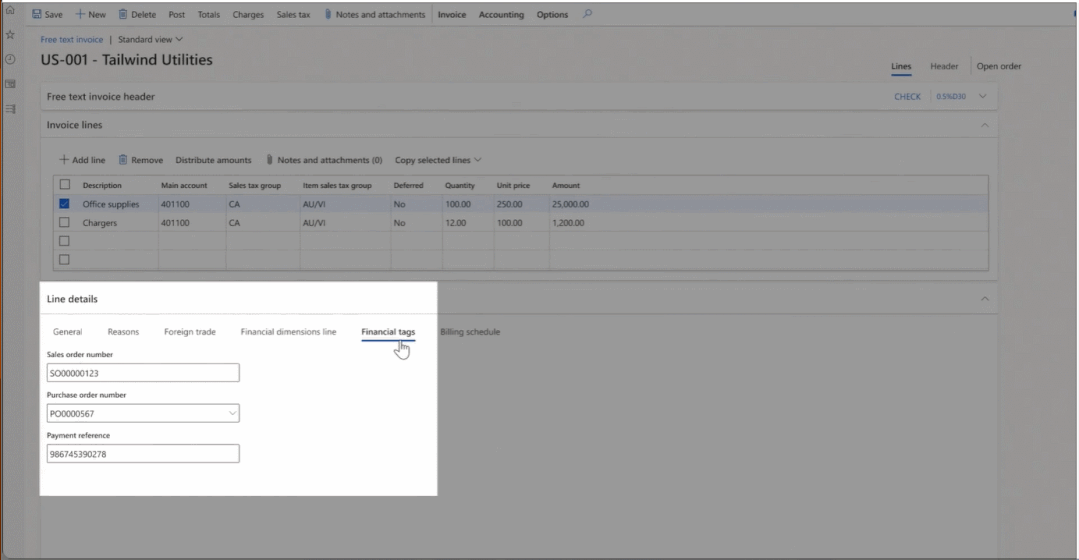Click the CHECK summary link in header

point(907,96)
